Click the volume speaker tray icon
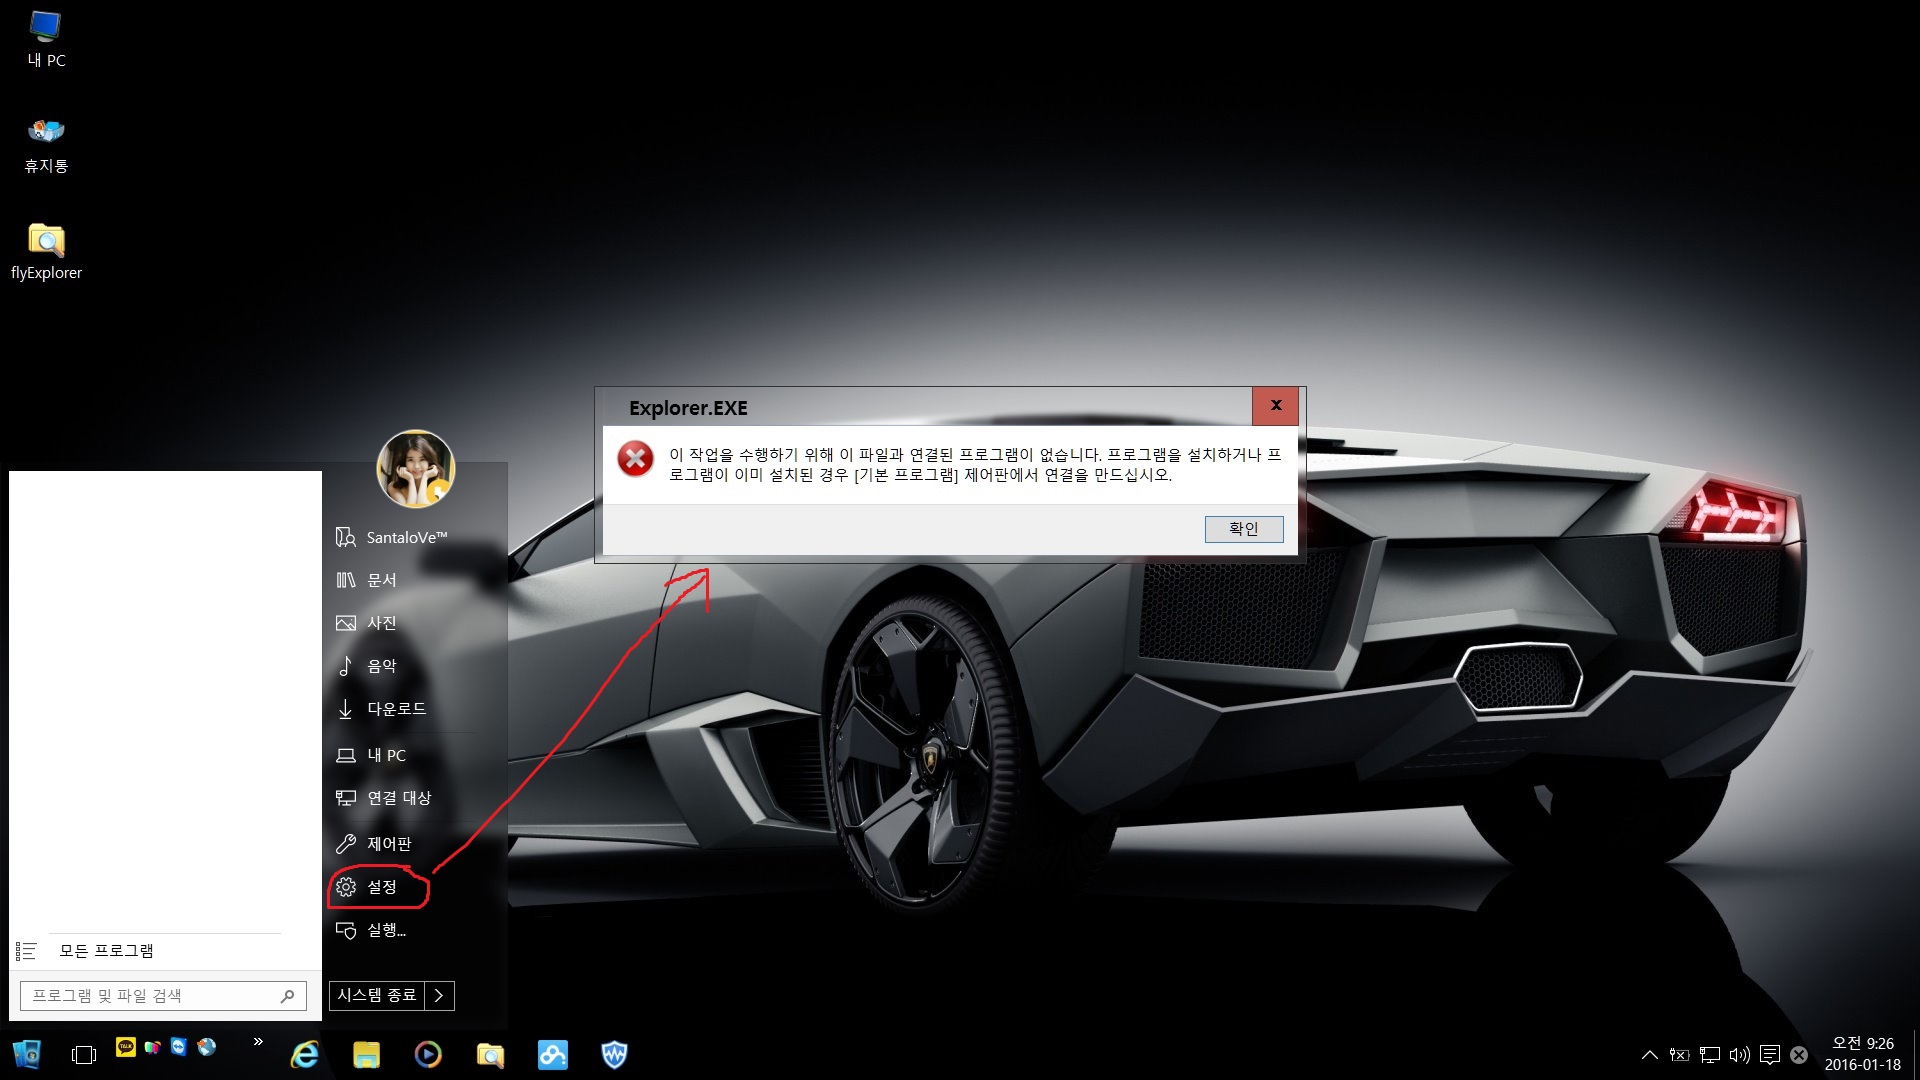 [1740, 1055]
